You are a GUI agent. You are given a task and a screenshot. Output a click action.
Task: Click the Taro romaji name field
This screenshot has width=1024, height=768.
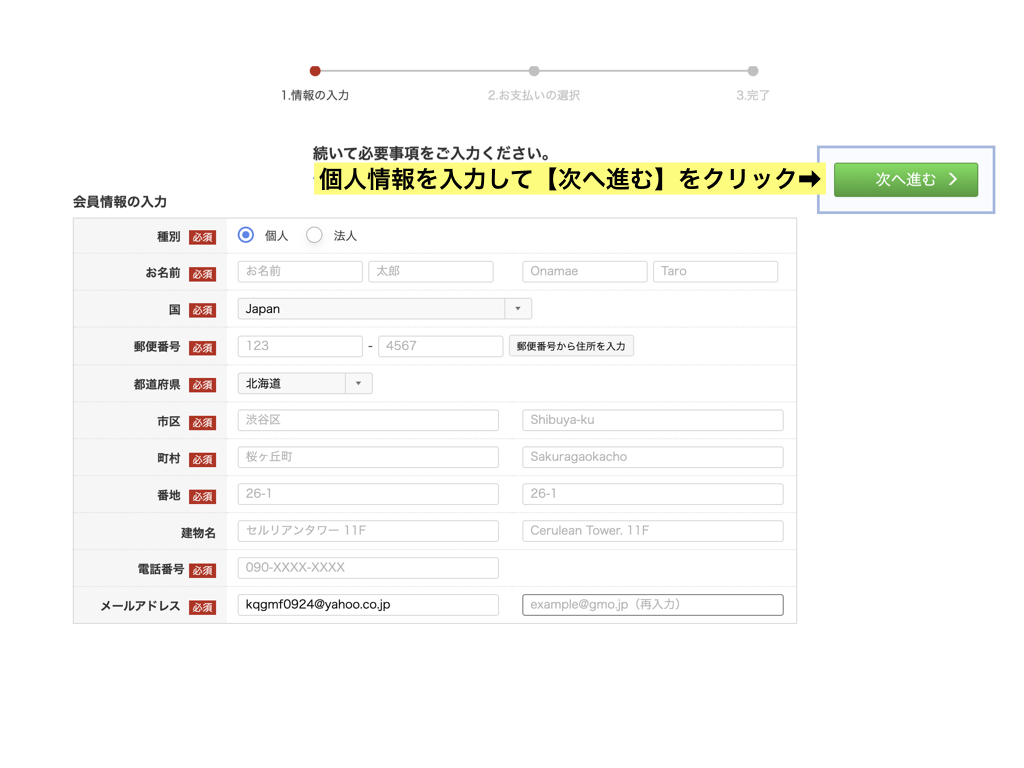coord(715,272)
